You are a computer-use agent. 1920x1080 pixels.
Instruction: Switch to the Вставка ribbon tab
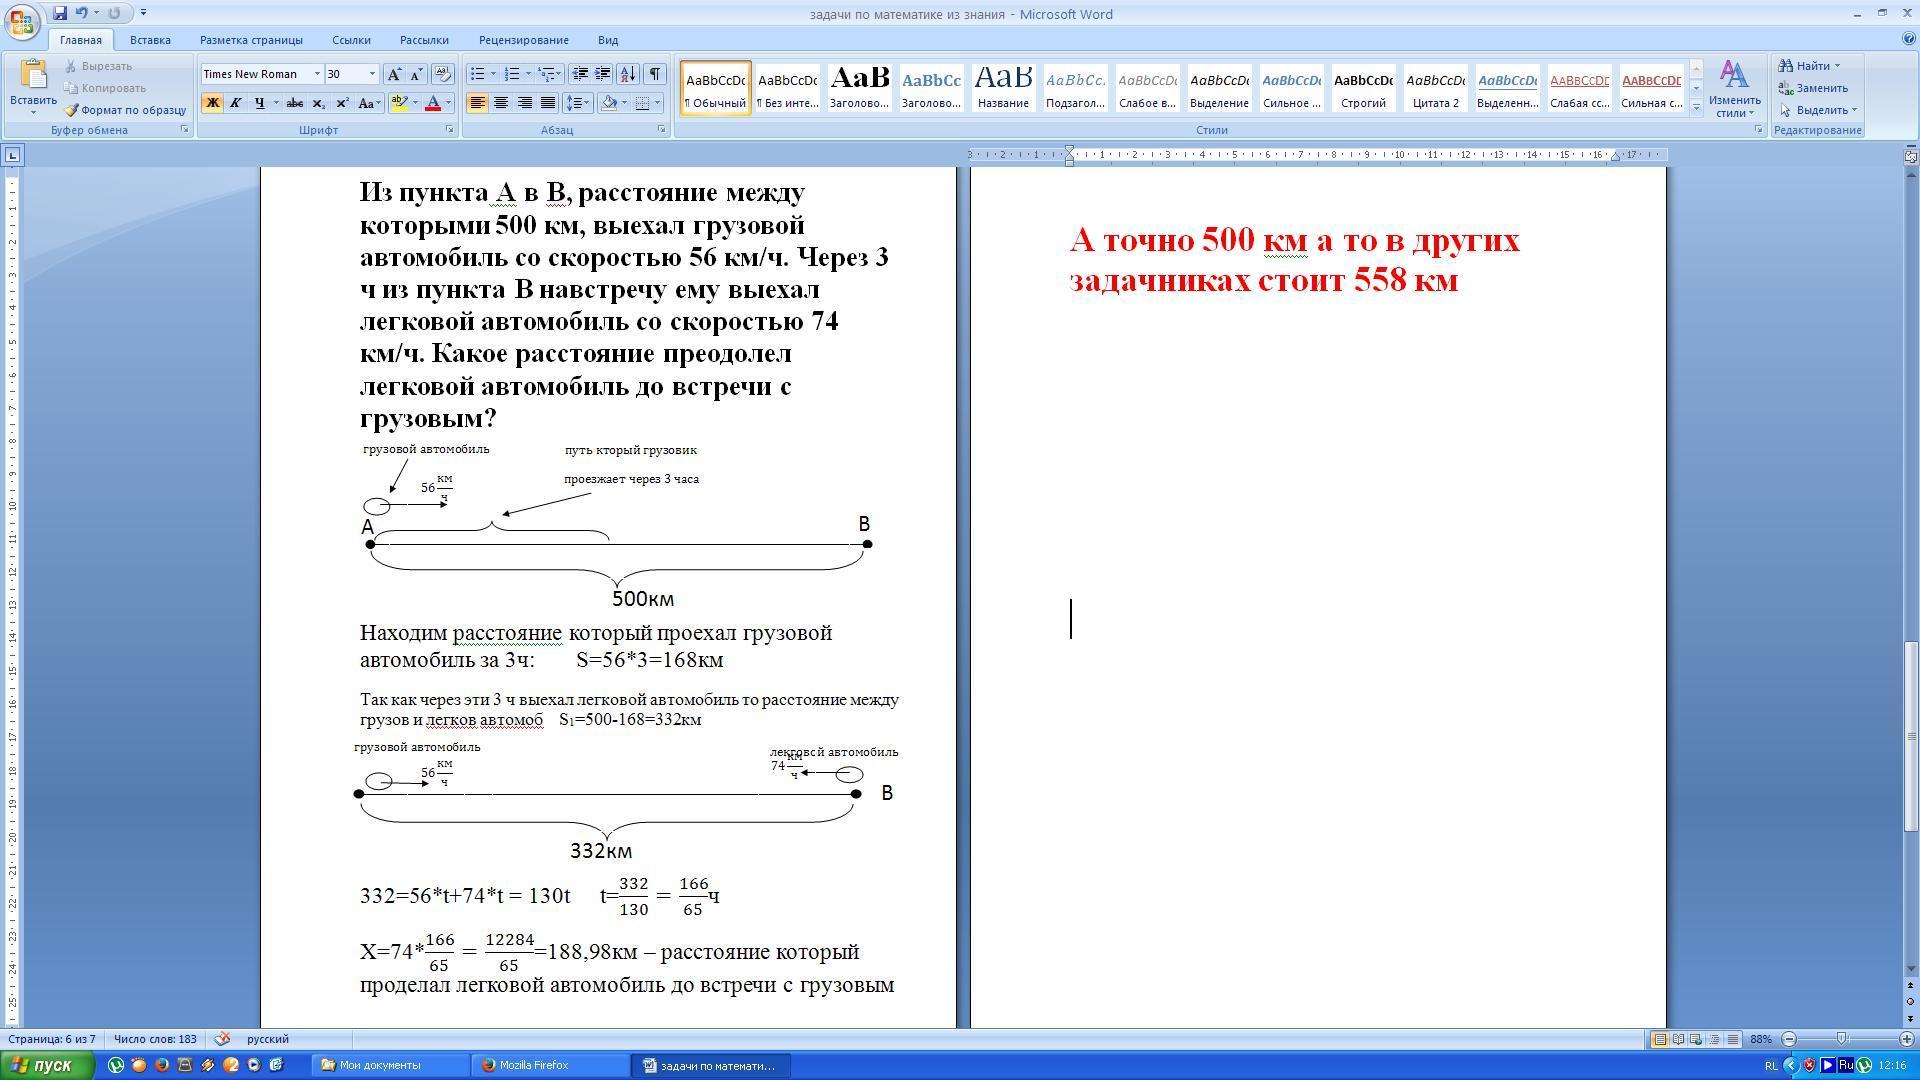click(150, 40)
